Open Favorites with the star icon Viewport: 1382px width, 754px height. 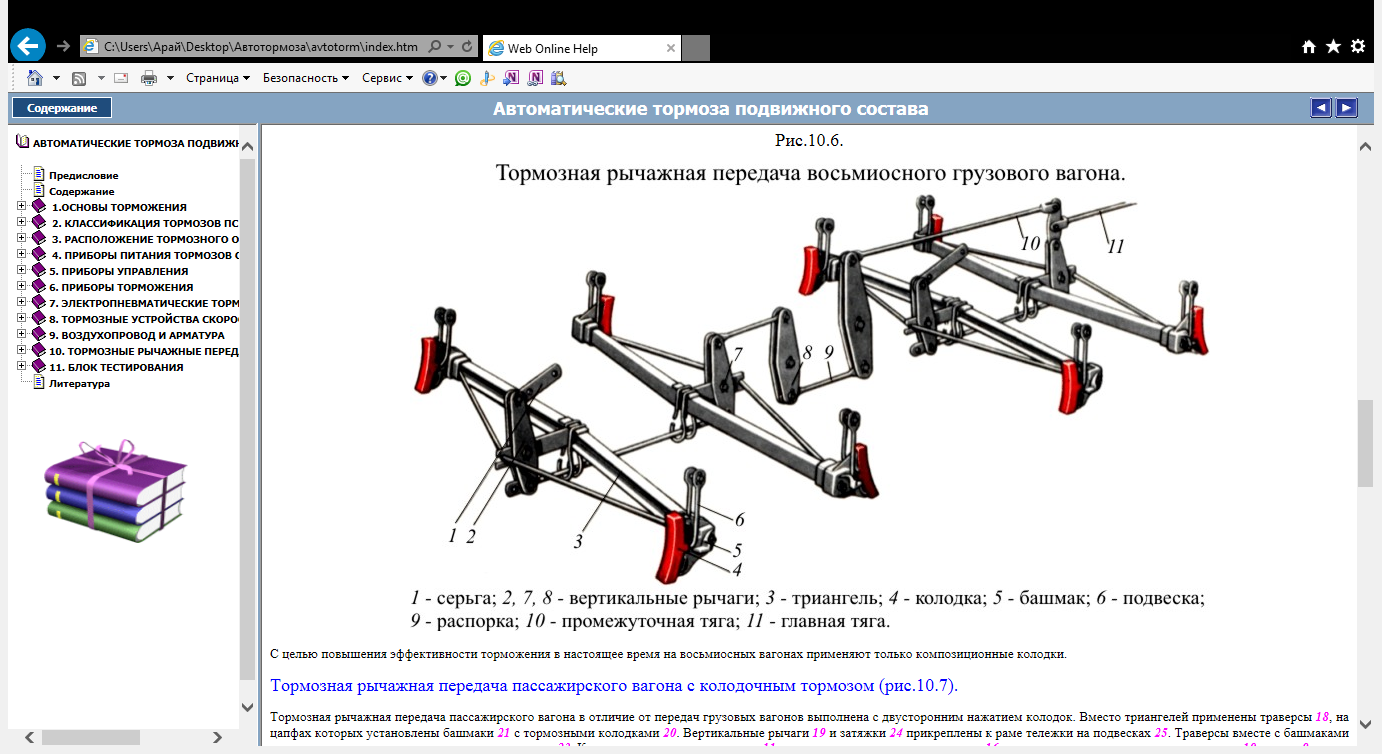(x=1333, y=46)
